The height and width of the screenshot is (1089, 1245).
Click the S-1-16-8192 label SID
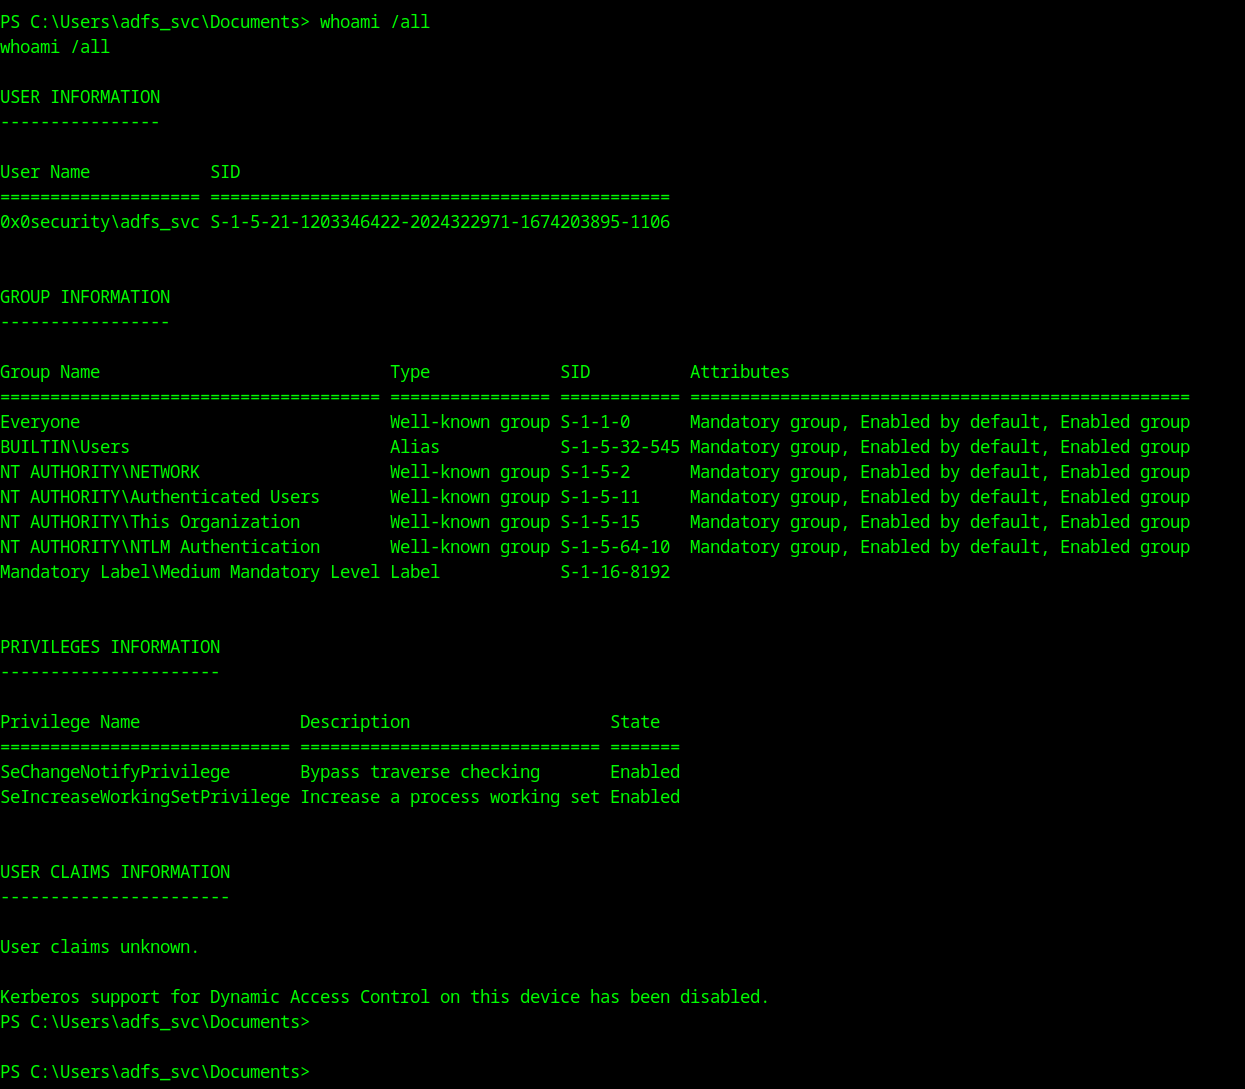click(615, 572)
